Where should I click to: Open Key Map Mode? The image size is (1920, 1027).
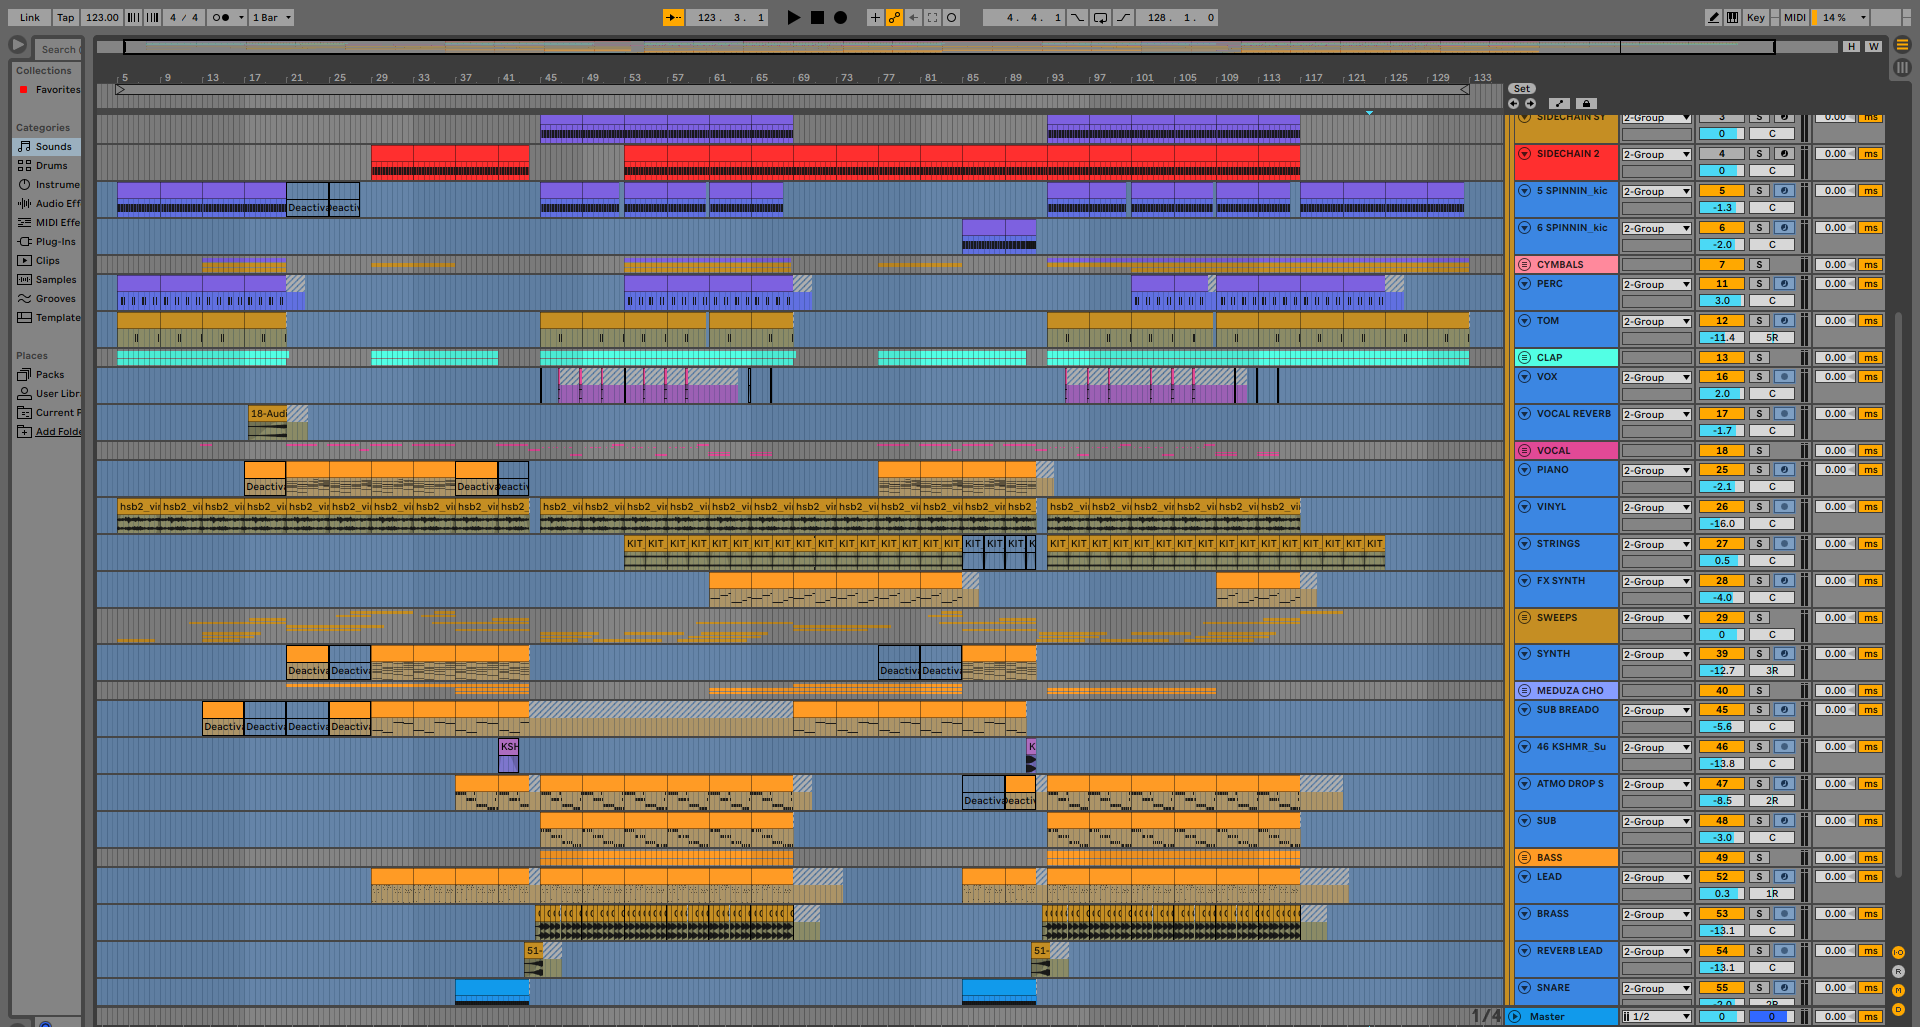(1755, 17)
